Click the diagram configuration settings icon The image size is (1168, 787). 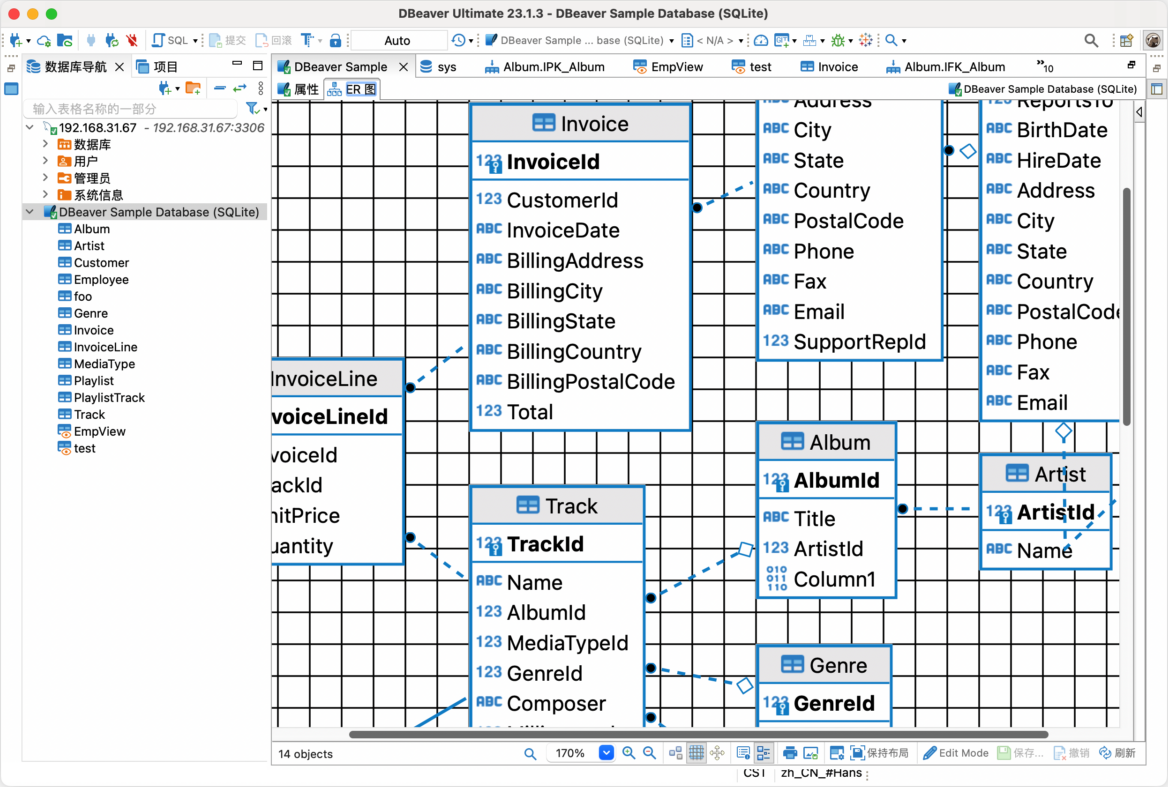(x=837, y=753)
